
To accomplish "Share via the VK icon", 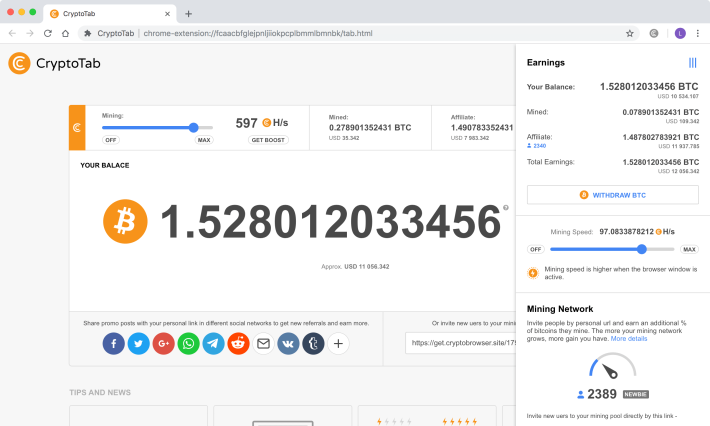I will (x=288, y=344).
